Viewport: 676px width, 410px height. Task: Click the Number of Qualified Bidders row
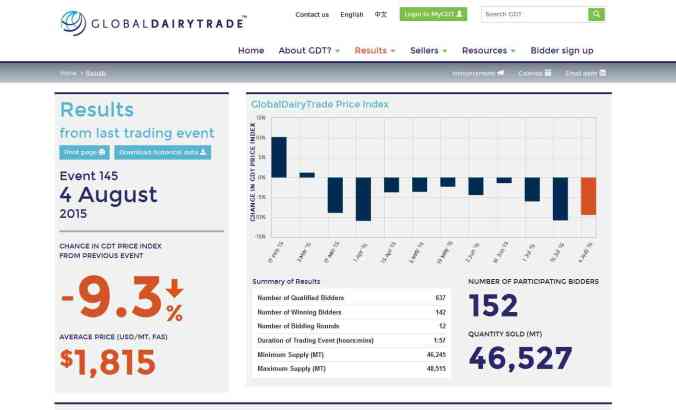pyautogui.click(x=351, y=298)
